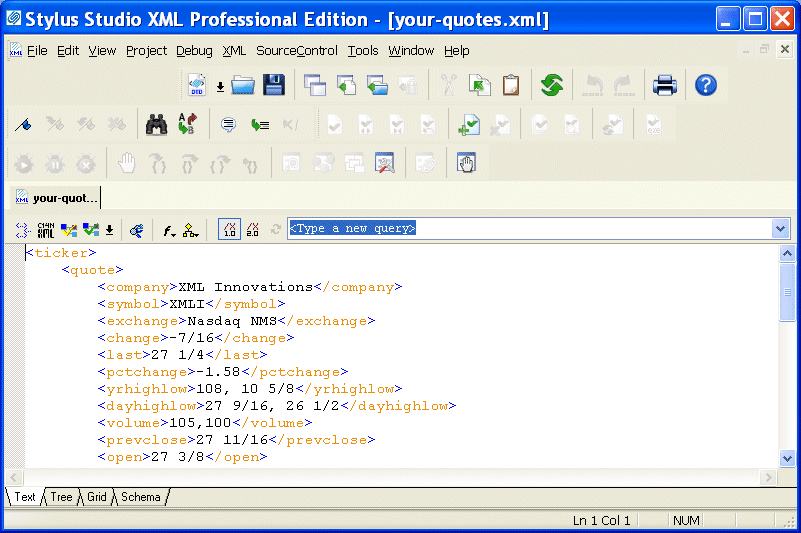Switch to the Grid view tab
Image resolution: width=801 pixels, height=533 pixels.
click(96, 497)
